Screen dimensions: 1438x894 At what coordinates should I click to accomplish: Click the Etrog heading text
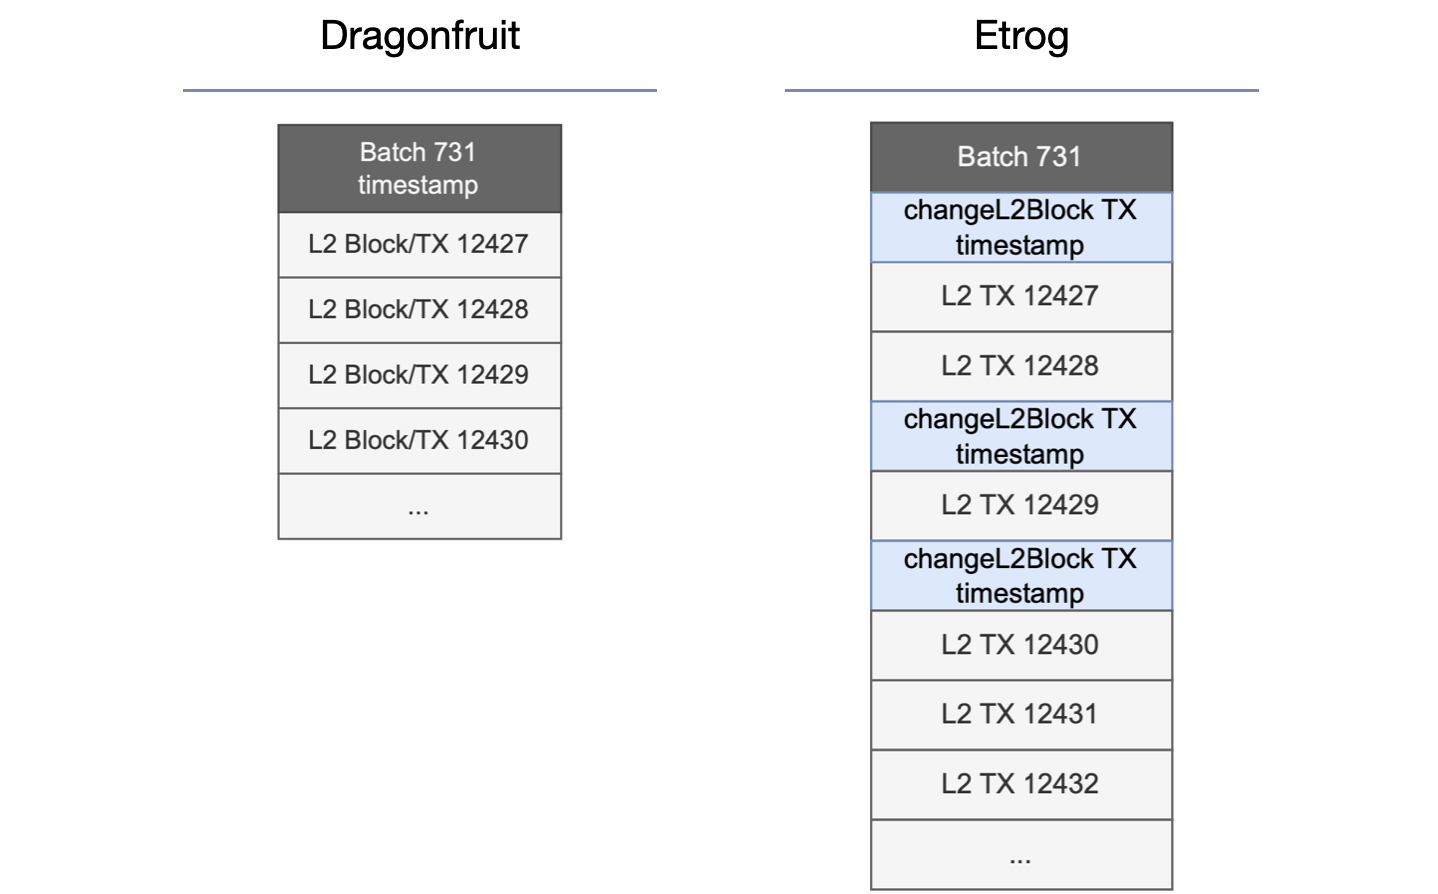tap(1021, 36)
